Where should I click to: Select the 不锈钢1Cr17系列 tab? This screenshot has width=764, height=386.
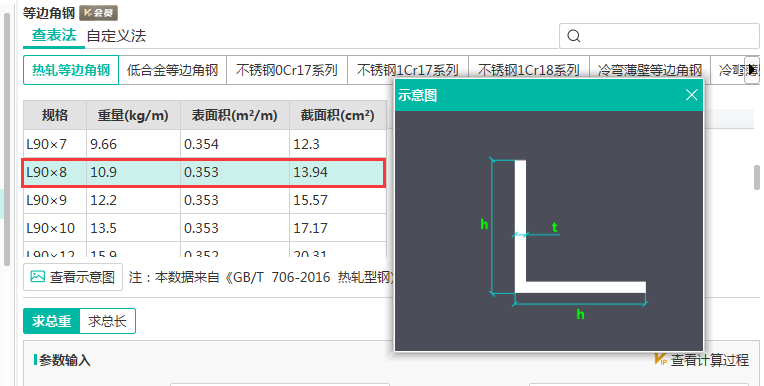click(x=408, y=70)
